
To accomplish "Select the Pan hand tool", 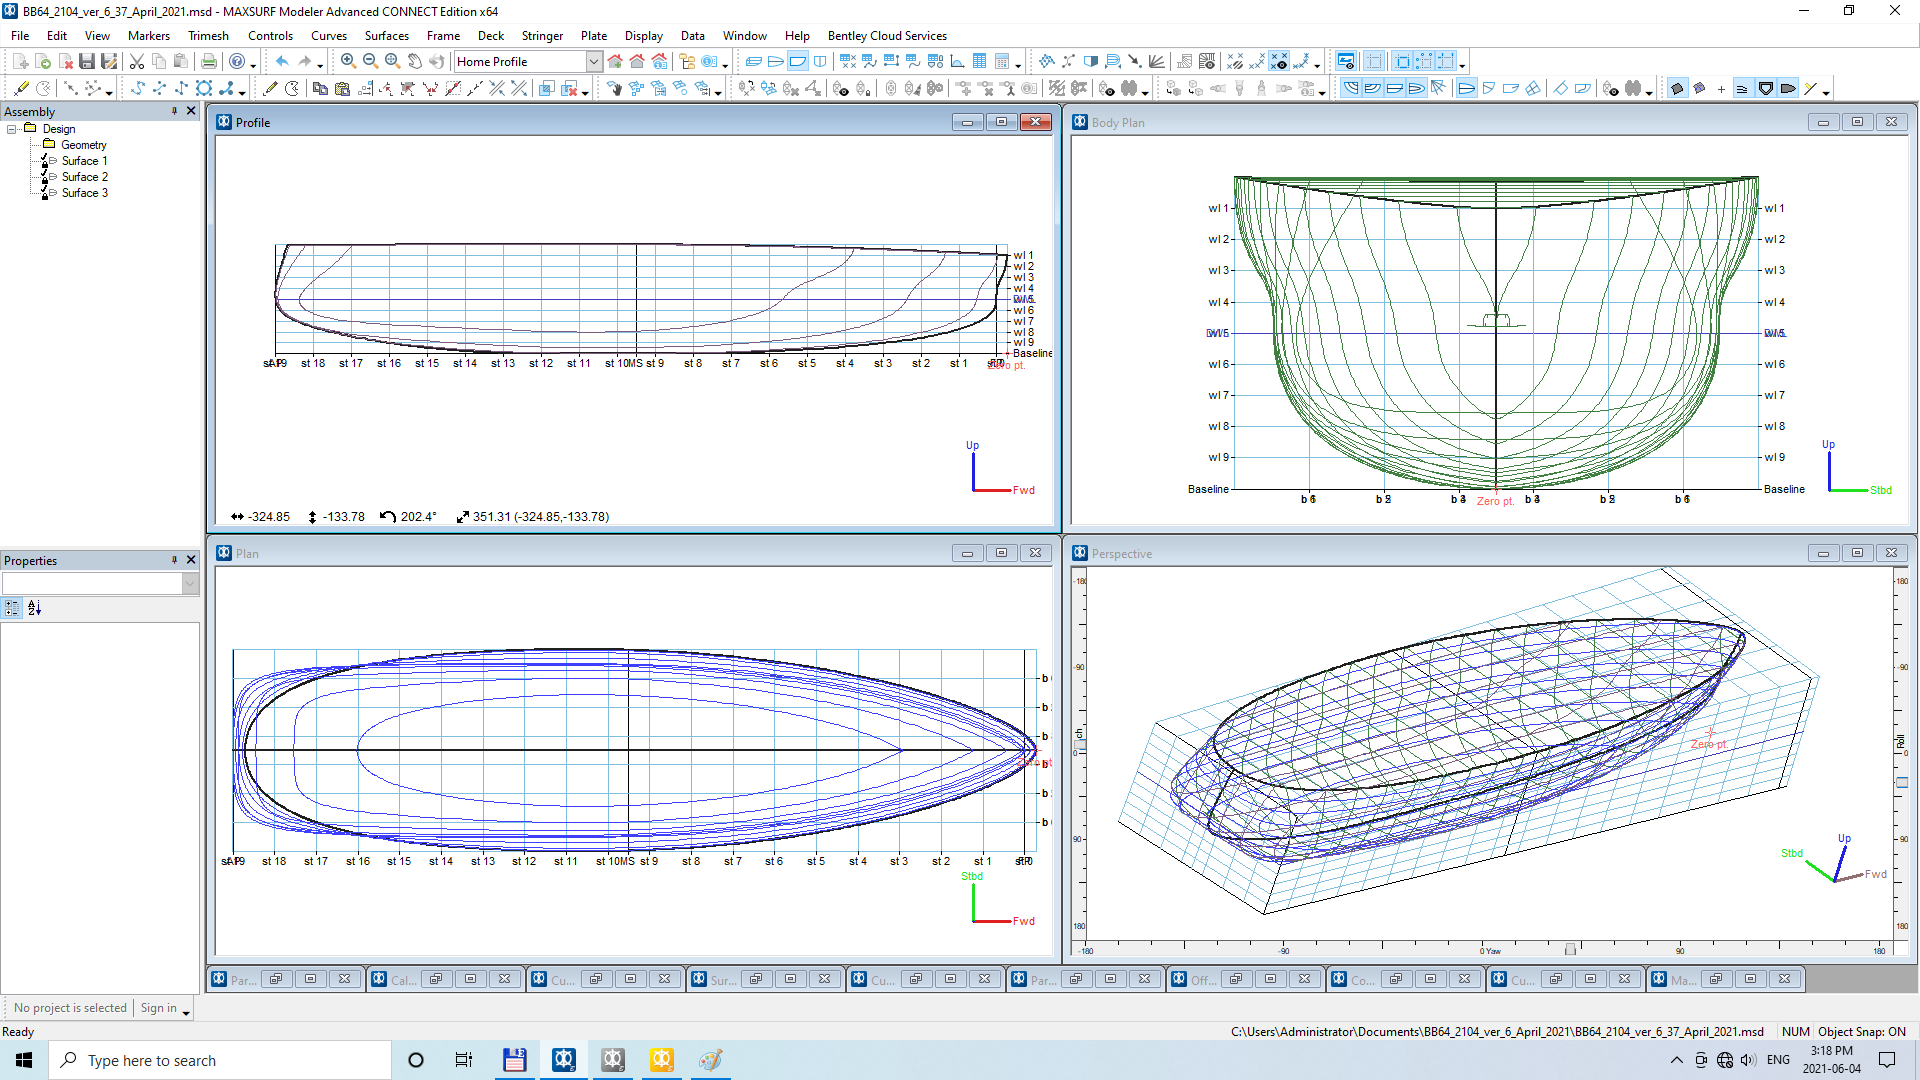I will [414, 61].
